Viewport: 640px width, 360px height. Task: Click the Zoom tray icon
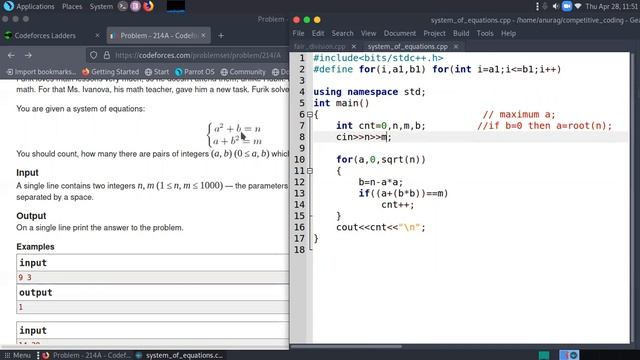coord(567,6)
